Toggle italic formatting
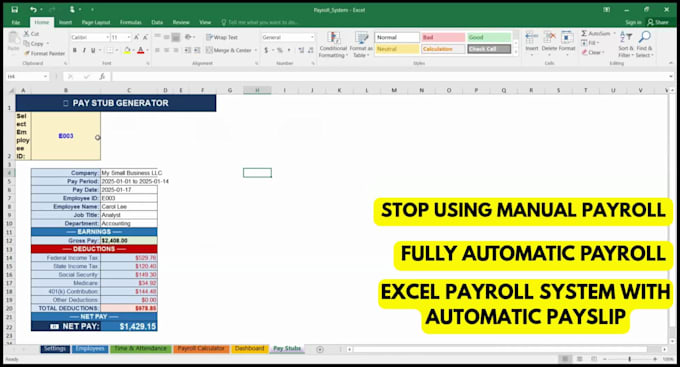This screenshot has height=367, width=680. [x=84, y=50]
